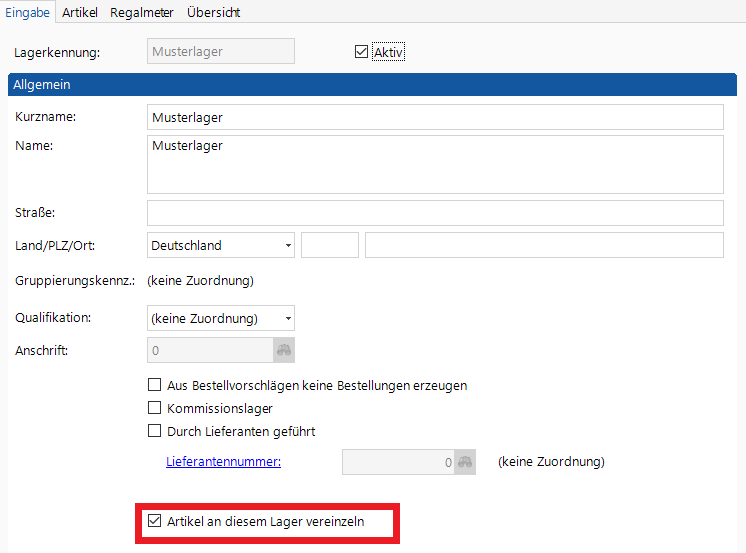Click the Ort city input field
746x553 pixels.
point(543,245)
